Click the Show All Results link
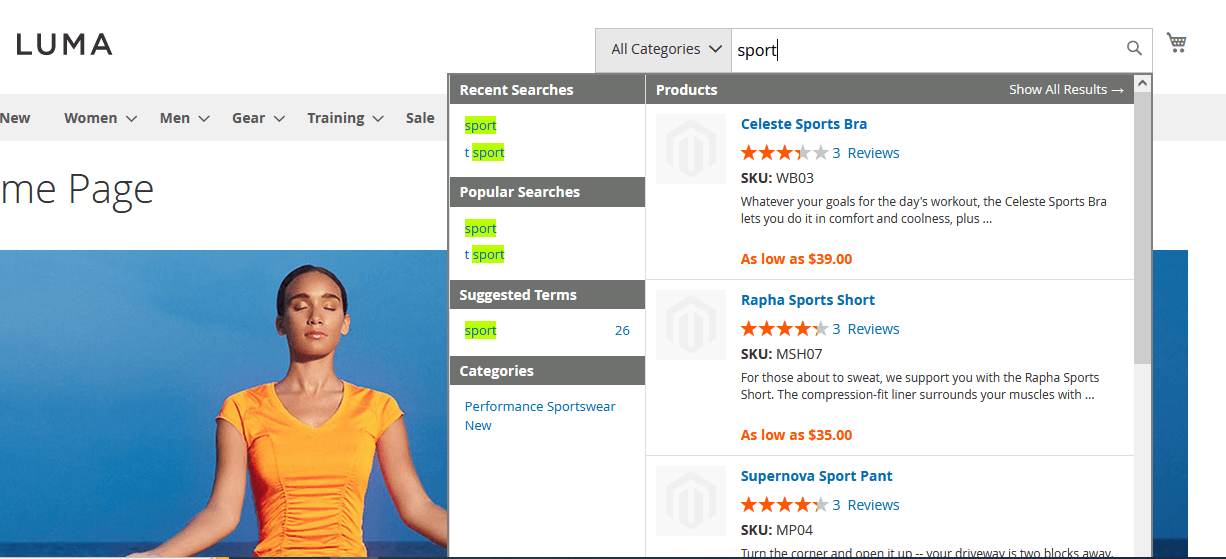 [1065, 90]
